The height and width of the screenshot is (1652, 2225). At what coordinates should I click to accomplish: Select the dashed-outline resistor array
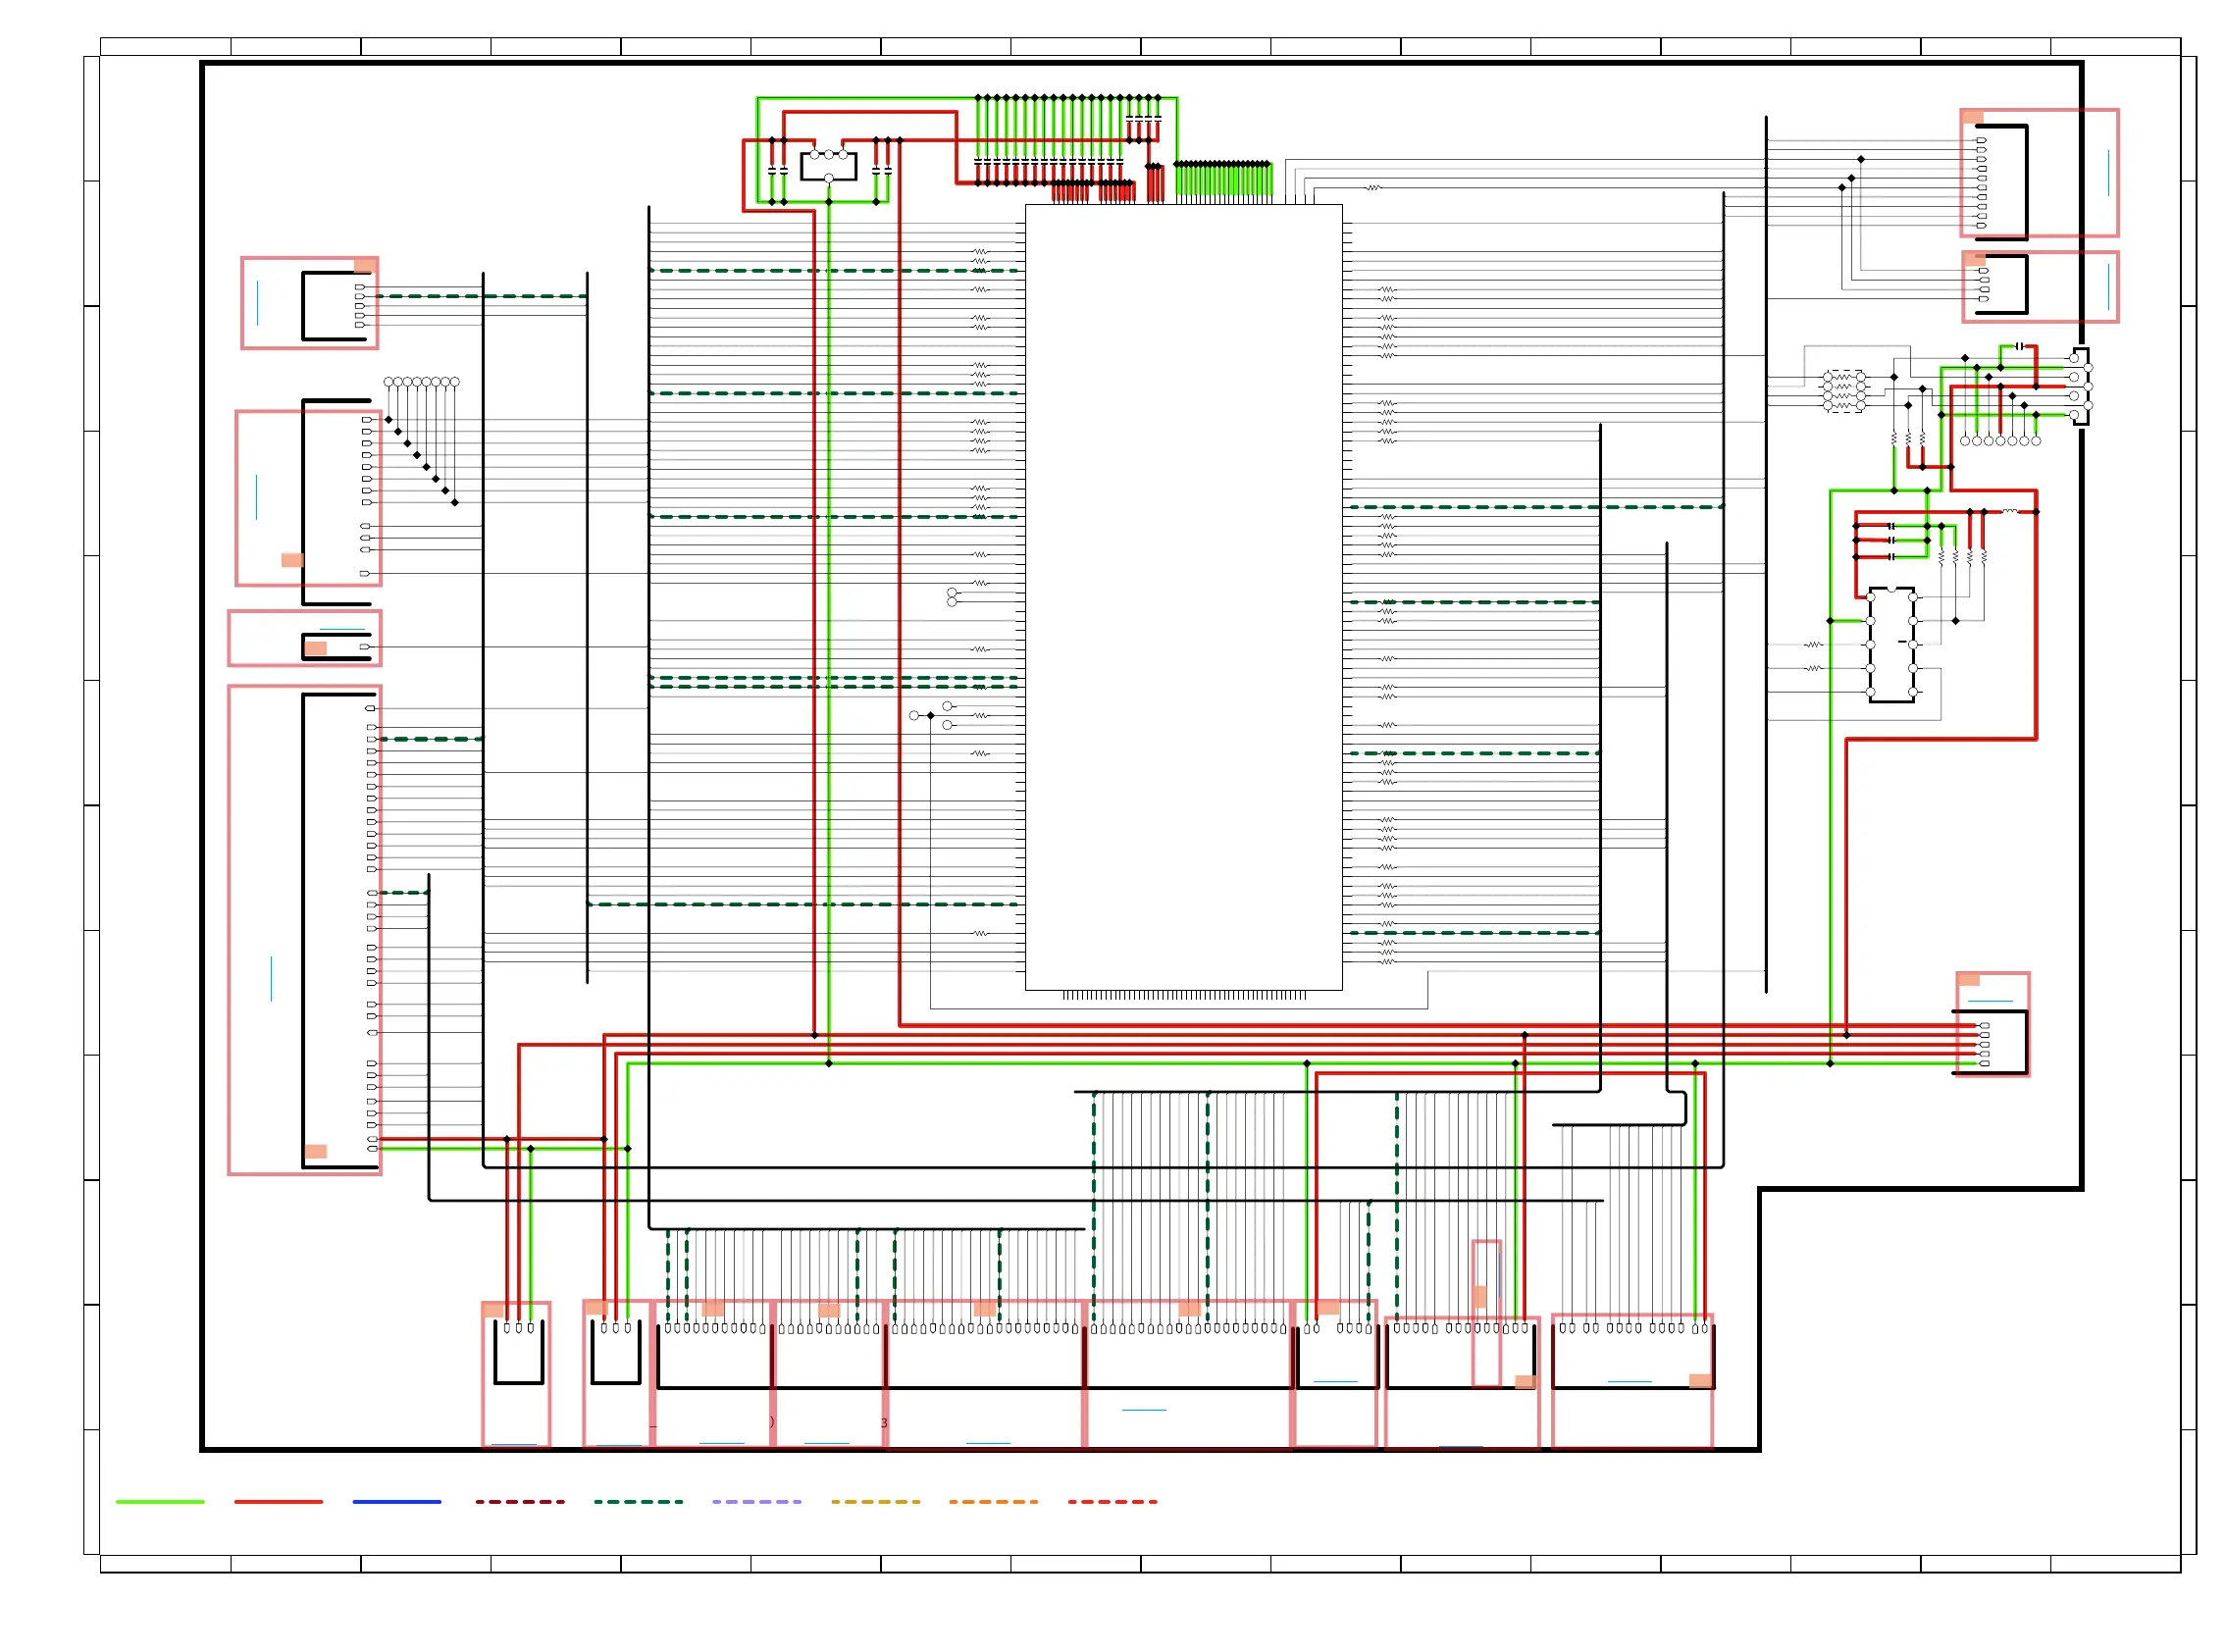click(x=1843, y=391)
